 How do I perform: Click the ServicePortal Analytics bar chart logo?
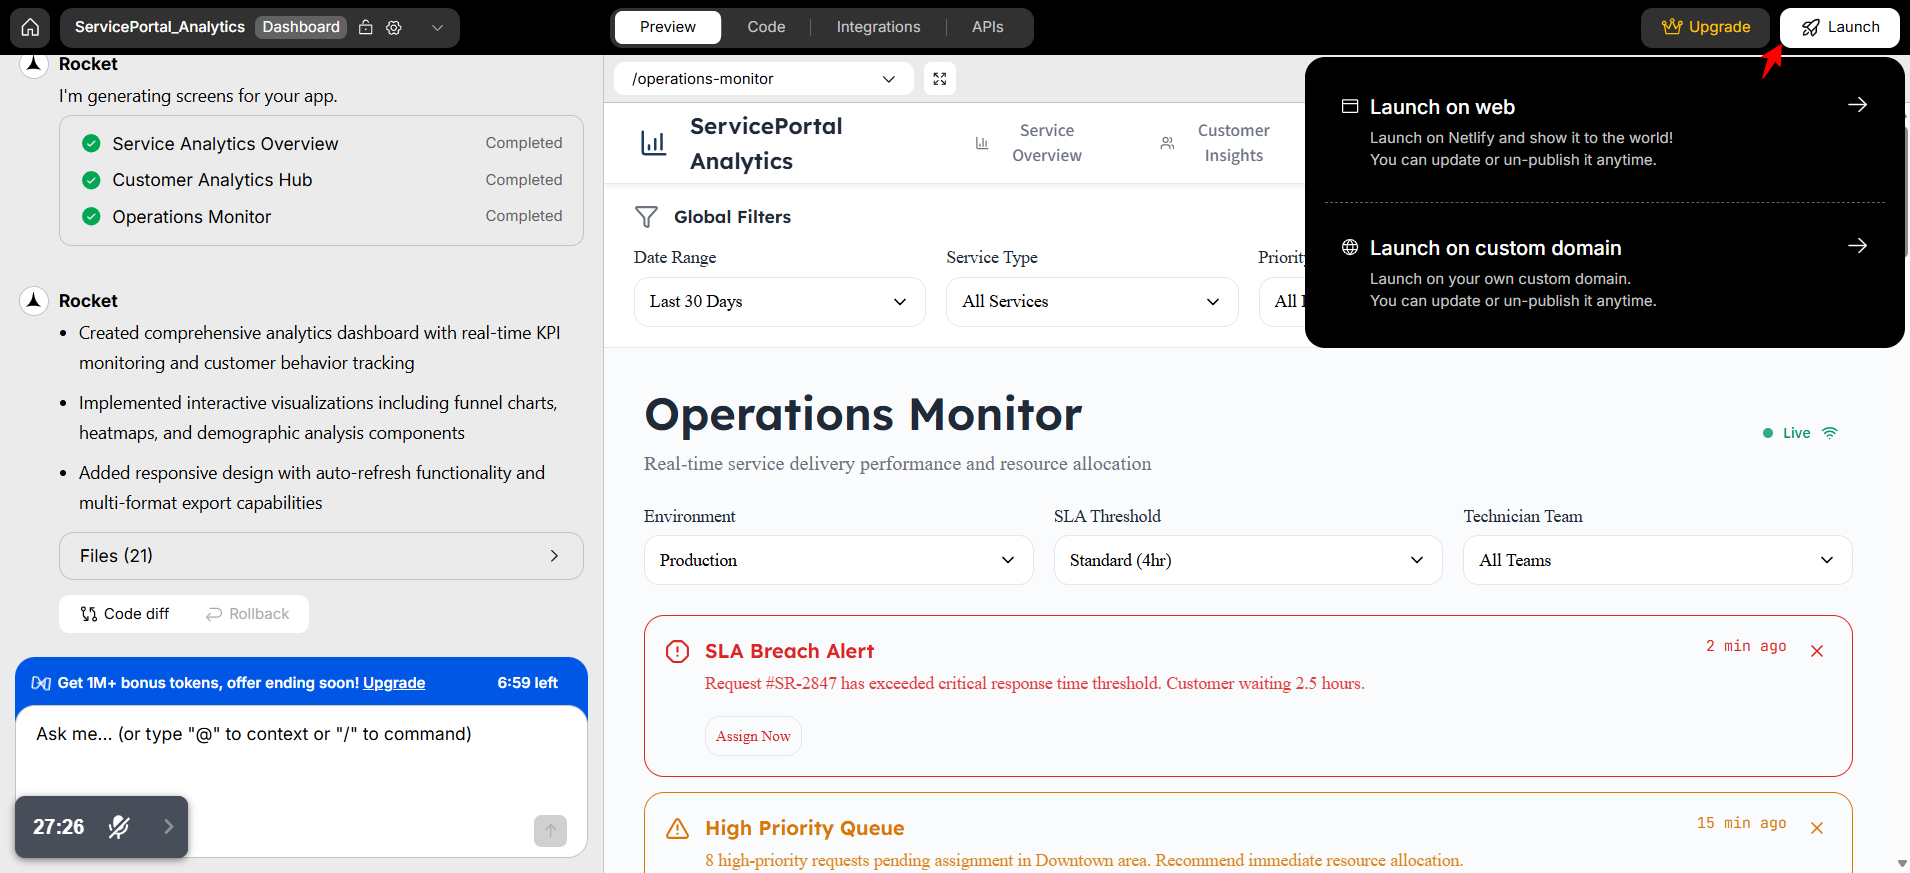[x=653, y=143]
